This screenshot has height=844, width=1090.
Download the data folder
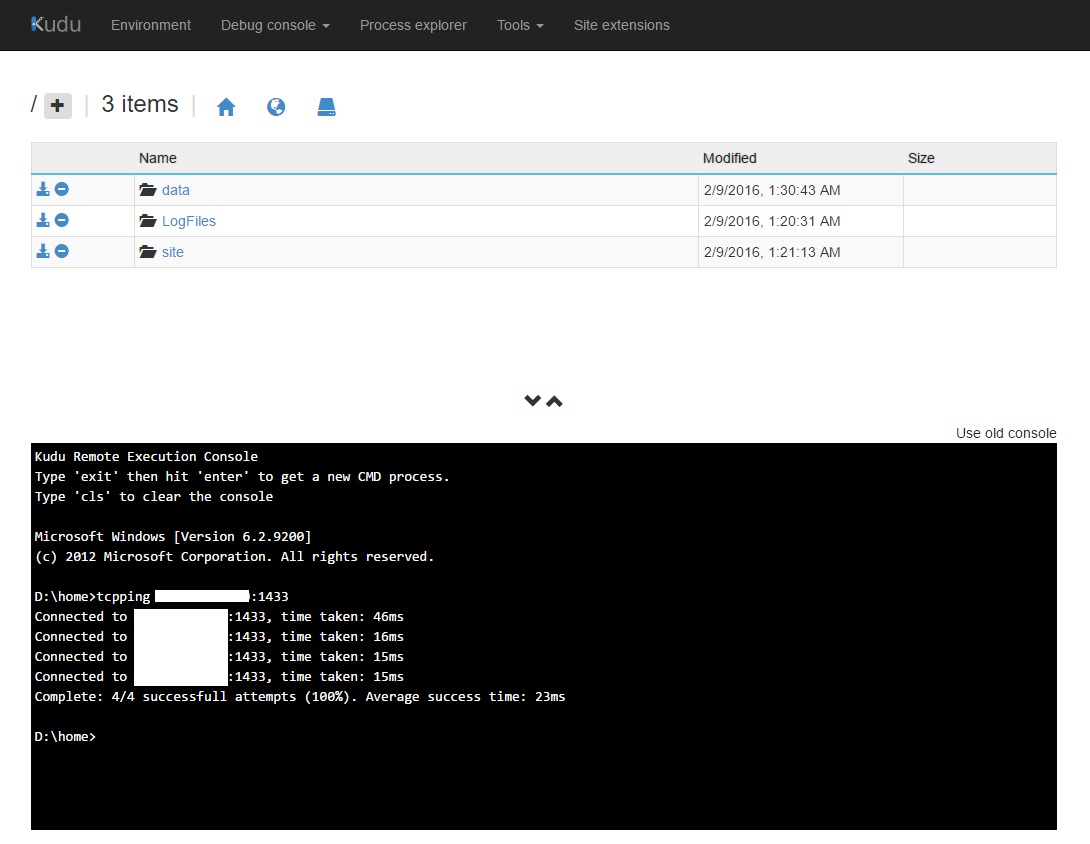coord(43,189)
